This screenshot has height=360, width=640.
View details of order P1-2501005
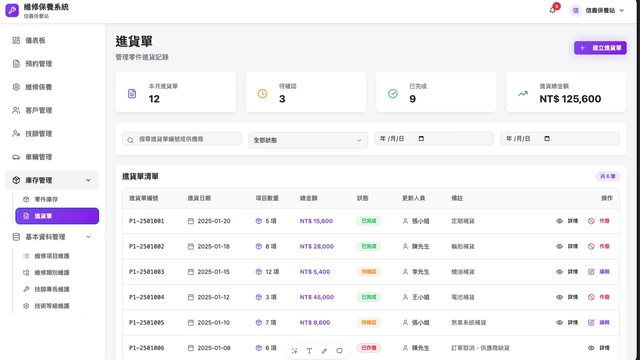pyautogui.click(x=567, y=322)
